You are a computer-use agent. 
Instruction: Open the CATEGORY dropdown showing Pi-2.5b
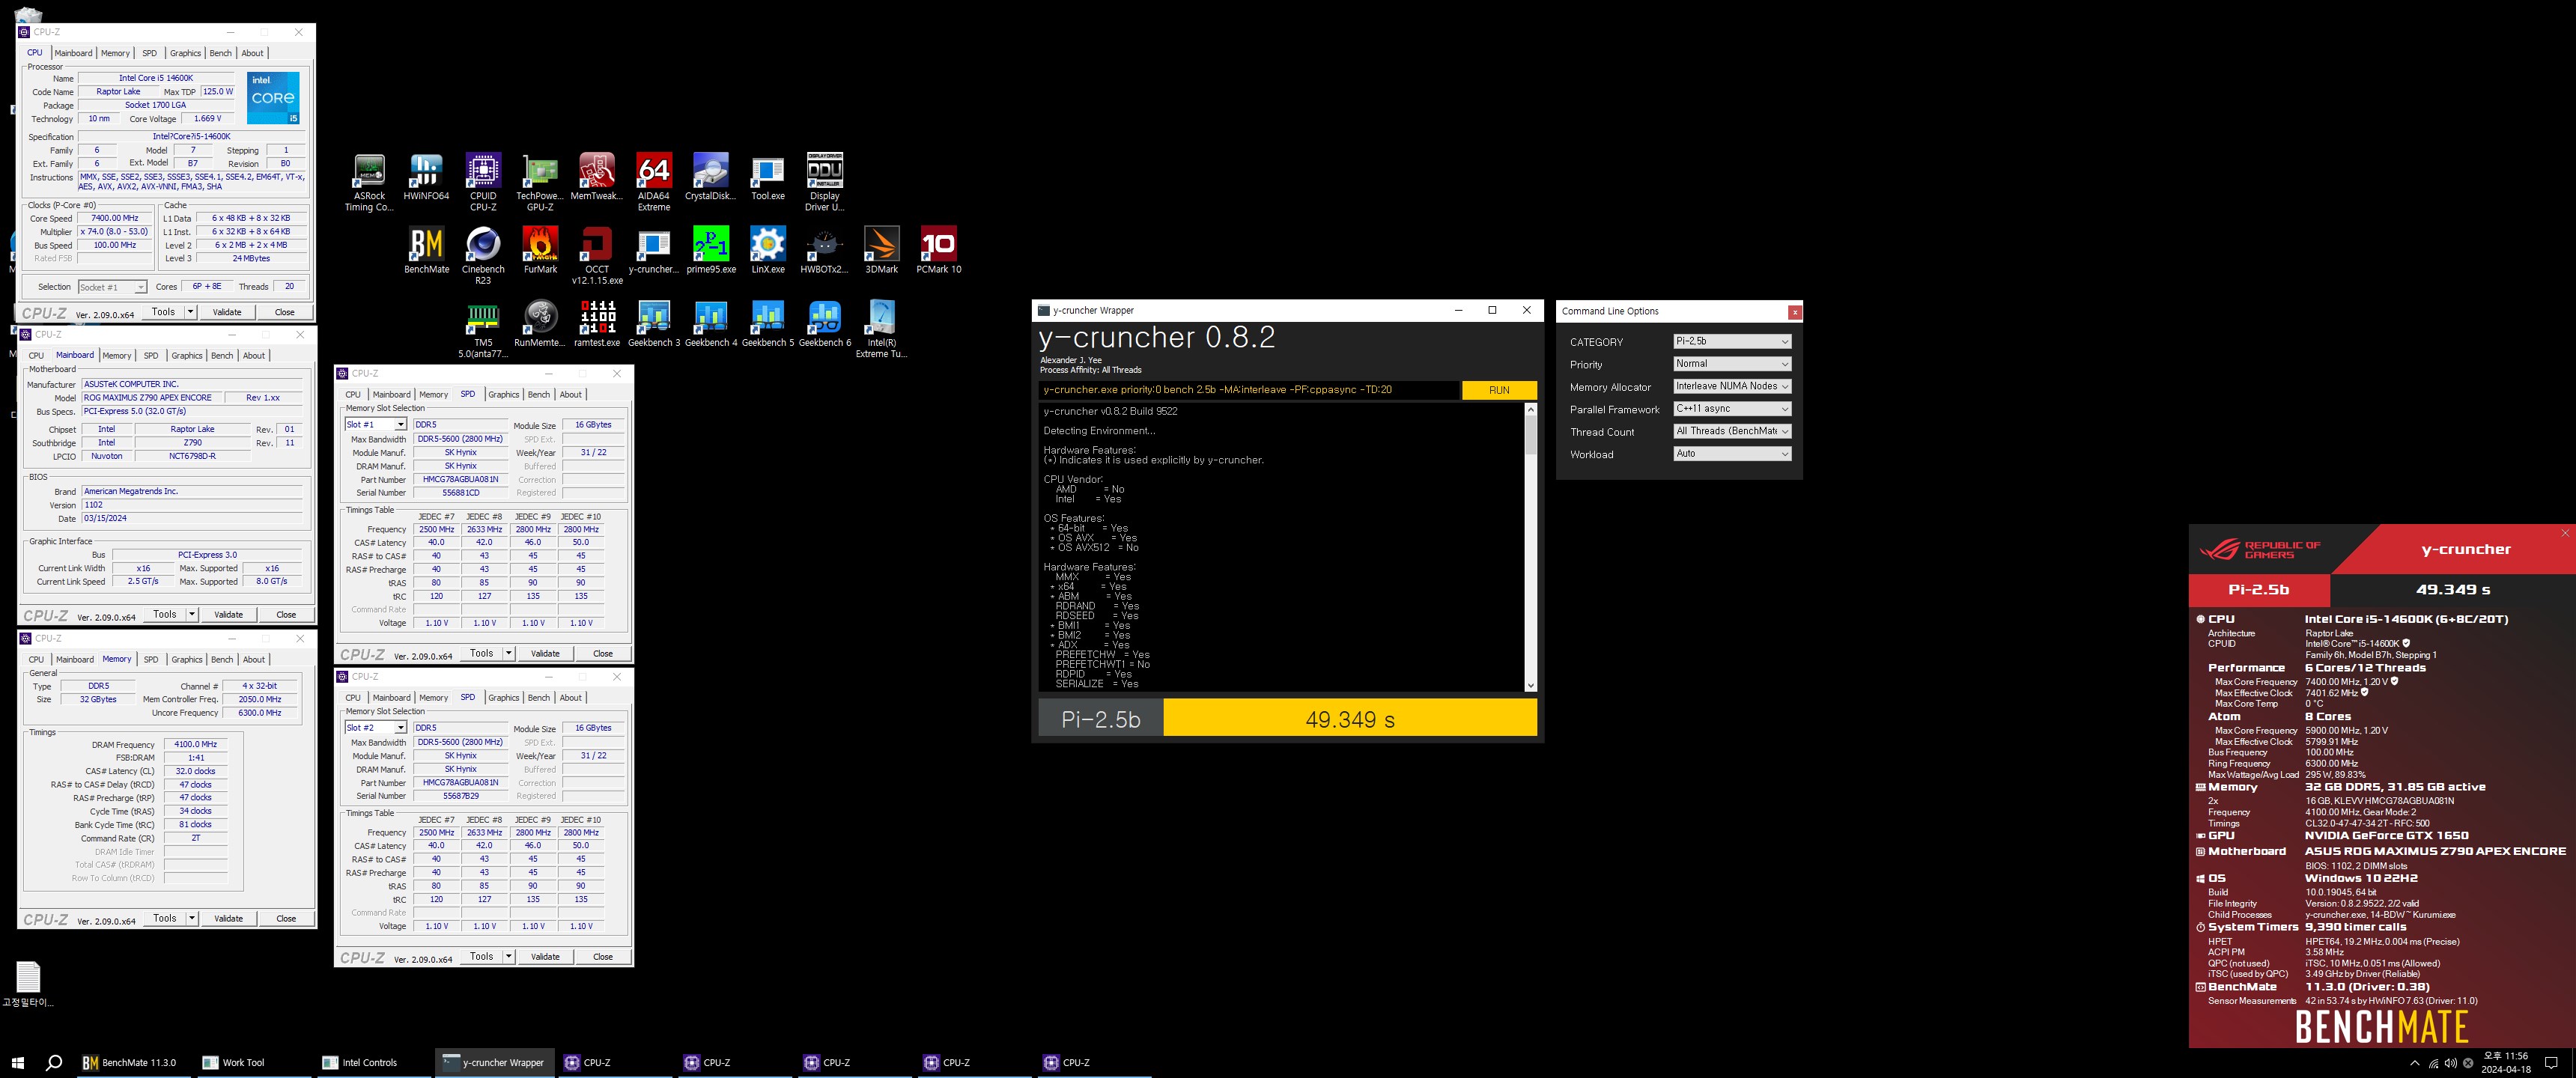pos(1732,341)
